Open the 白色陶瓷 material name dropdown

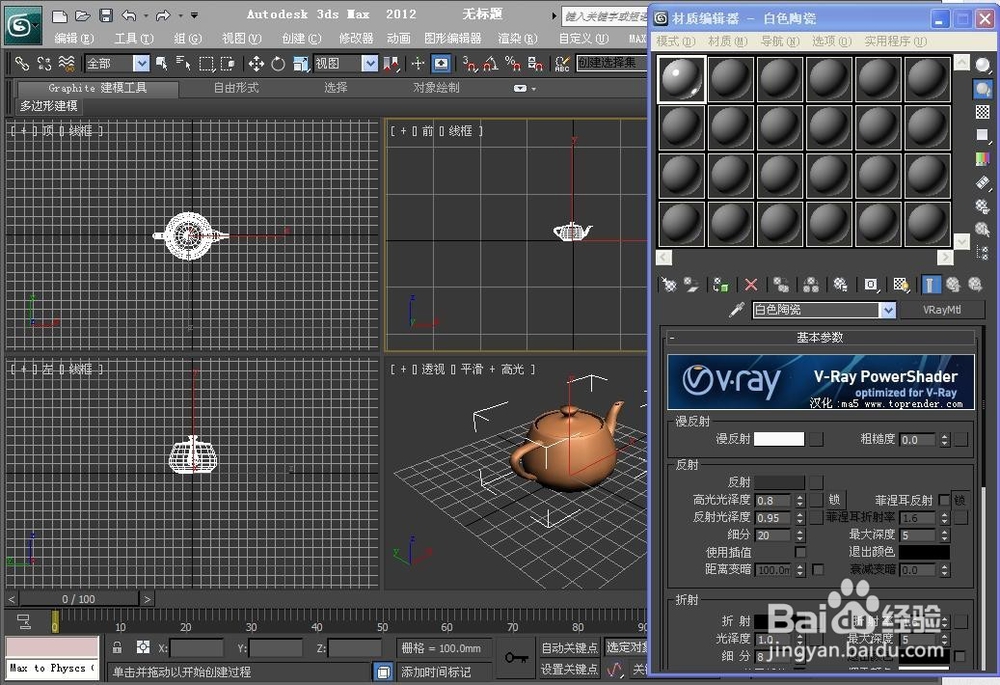886,310
